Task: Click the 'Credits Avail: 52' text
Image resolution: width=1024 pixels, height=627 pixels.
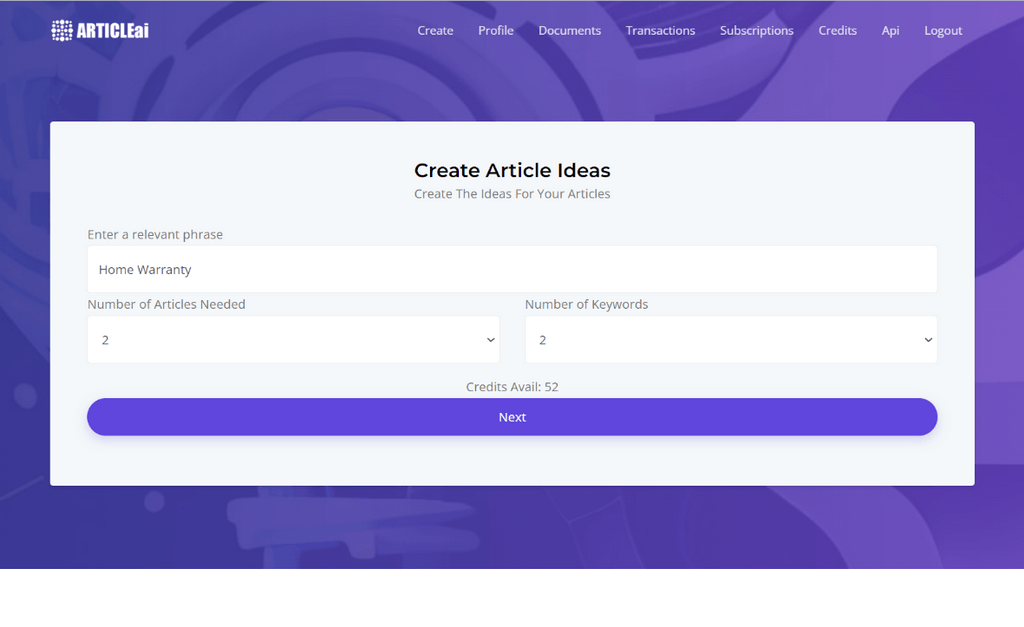Action: 512,387
